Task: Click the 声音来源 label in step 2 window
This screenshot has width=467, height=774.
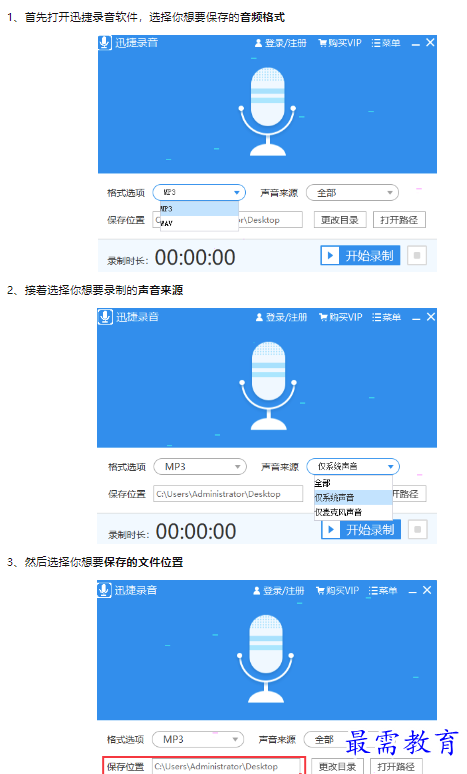Action: [280, 467]
